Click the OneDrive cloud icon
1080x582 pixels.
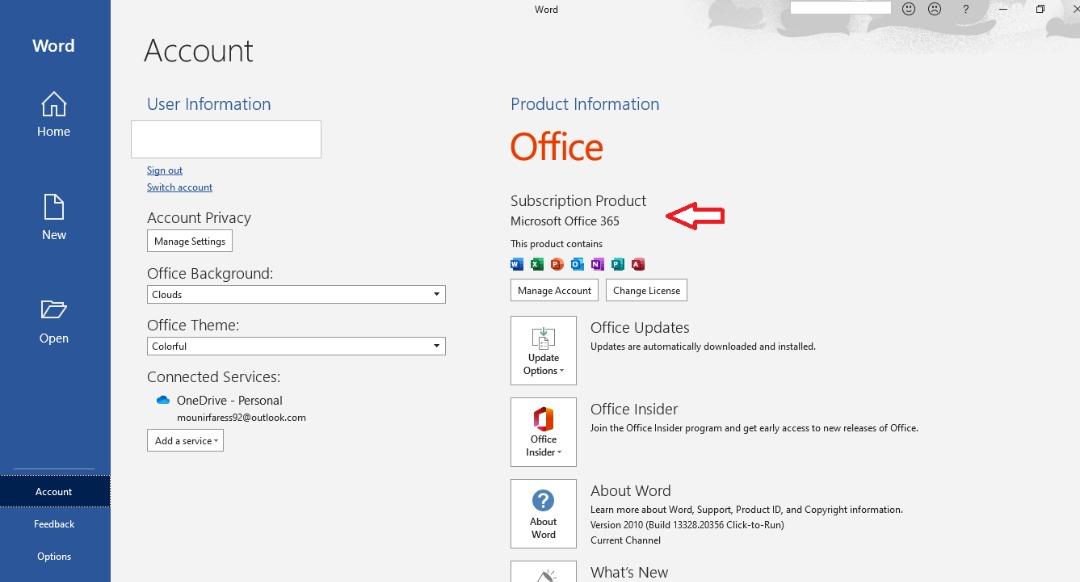coord(163,400)
